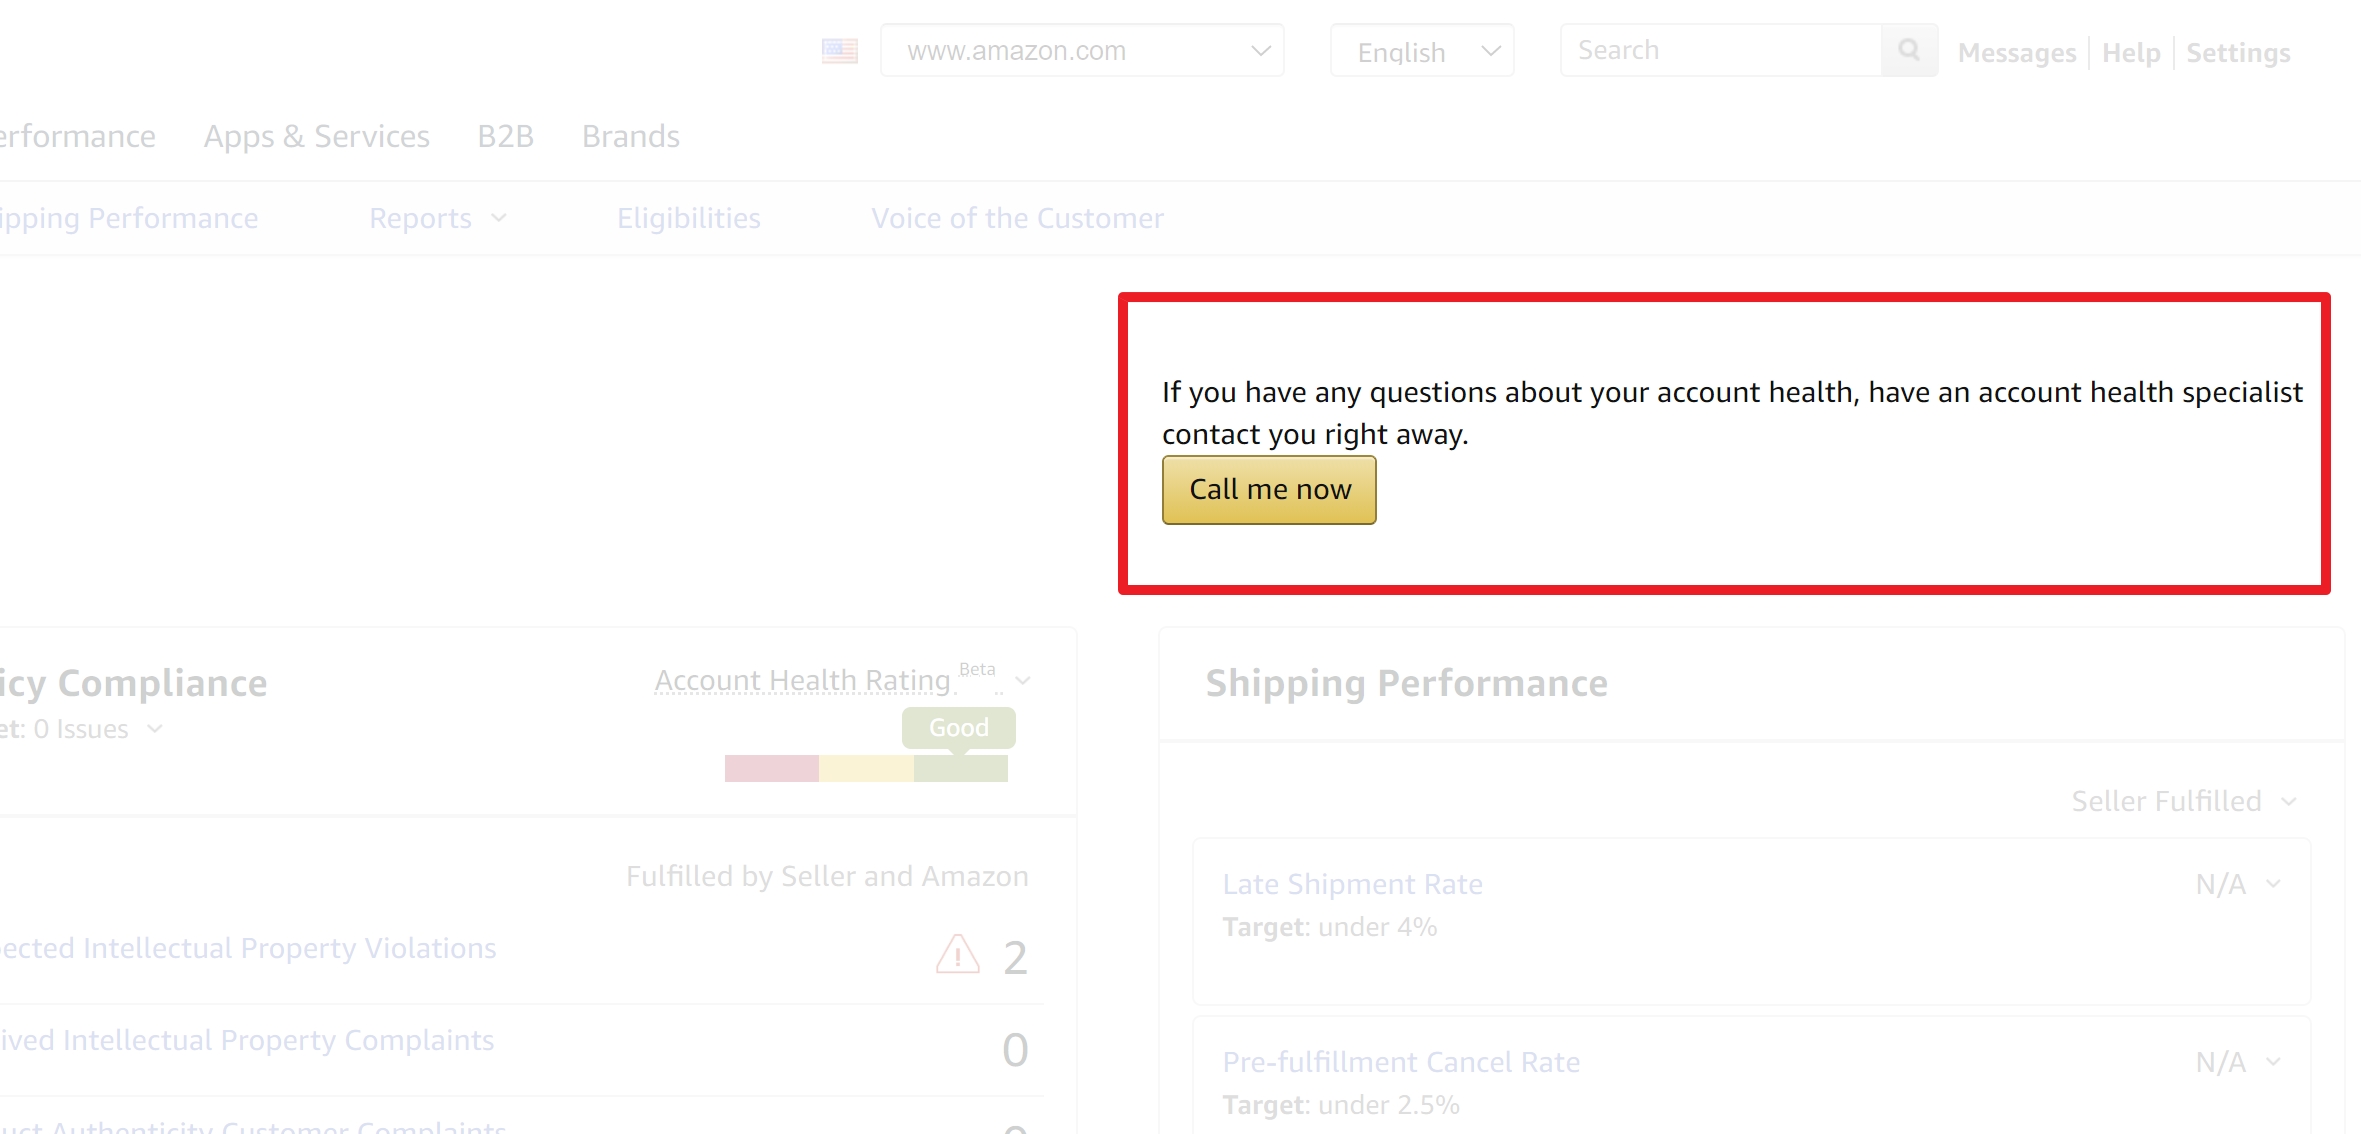Switch to the Shipping Performance tab
The image size is (2361, 1134).
tap(129, 218)
